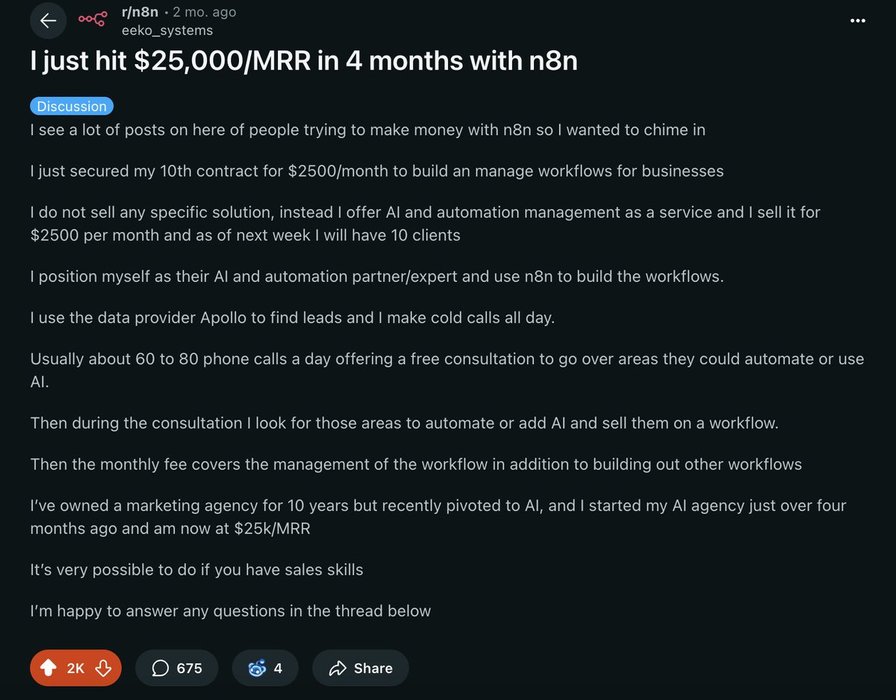
Task: Click the share arrow icon
Action: 338,668
